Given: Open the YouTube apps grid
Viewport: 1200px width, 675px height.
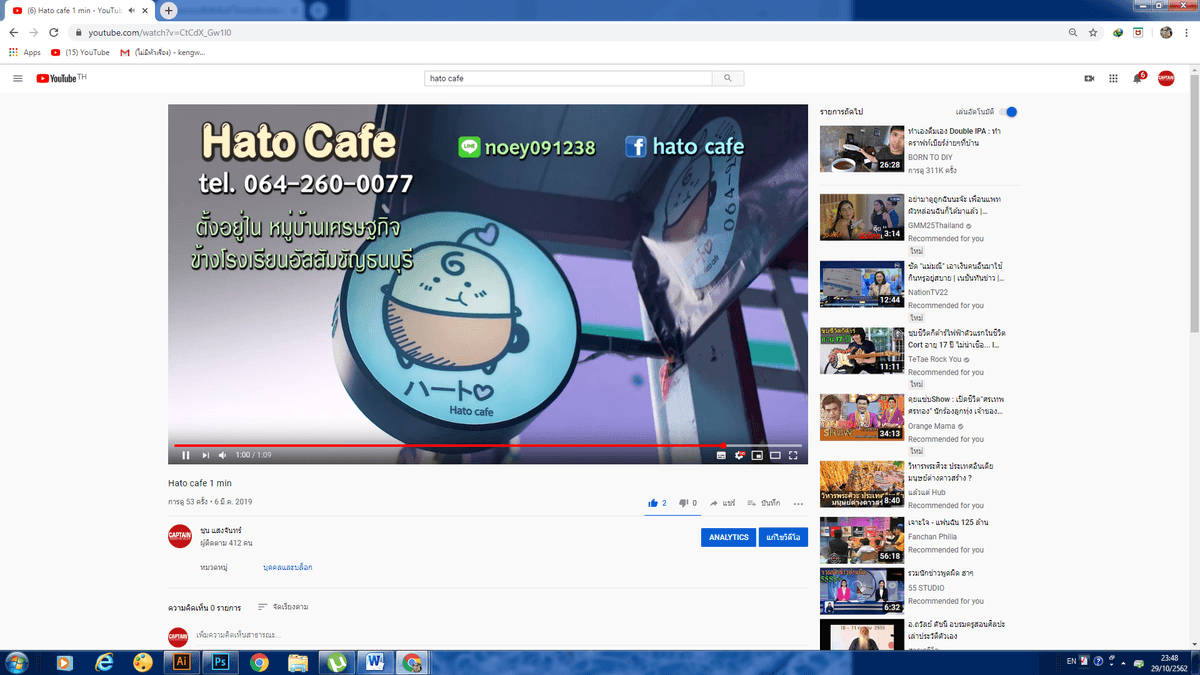Looking at the screenshot, I should pyautogui.click(x=1113, y=78).
